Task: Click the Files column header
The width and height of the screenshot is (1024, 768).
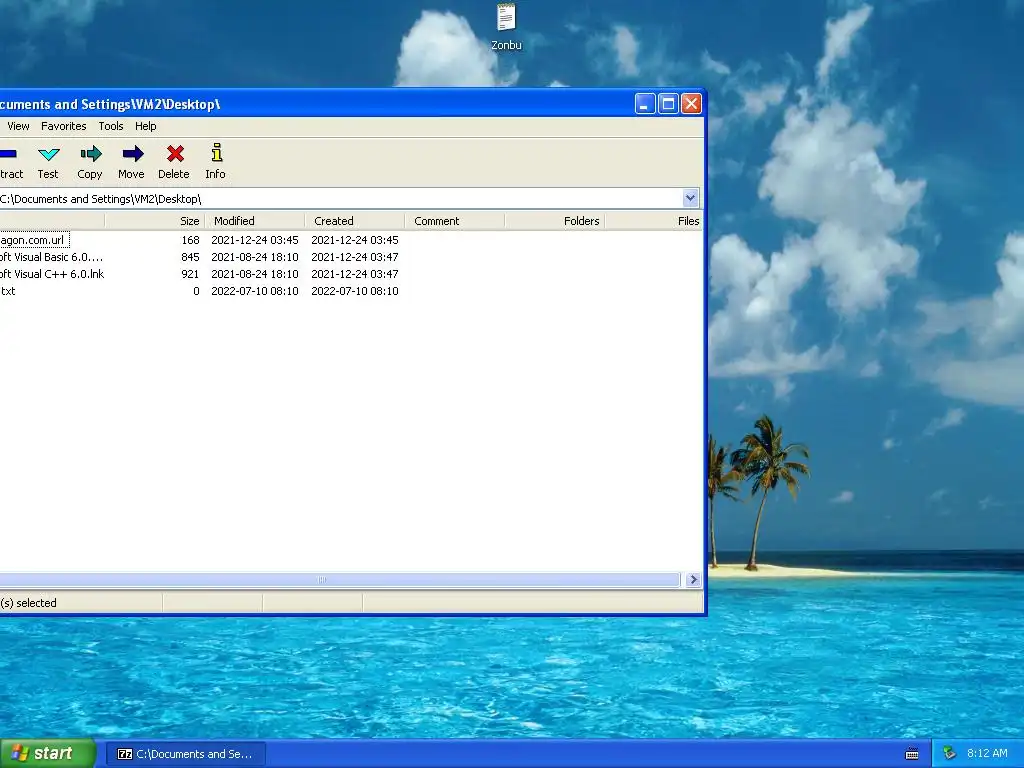Action: pyautogui.click(x=654, y=221)
